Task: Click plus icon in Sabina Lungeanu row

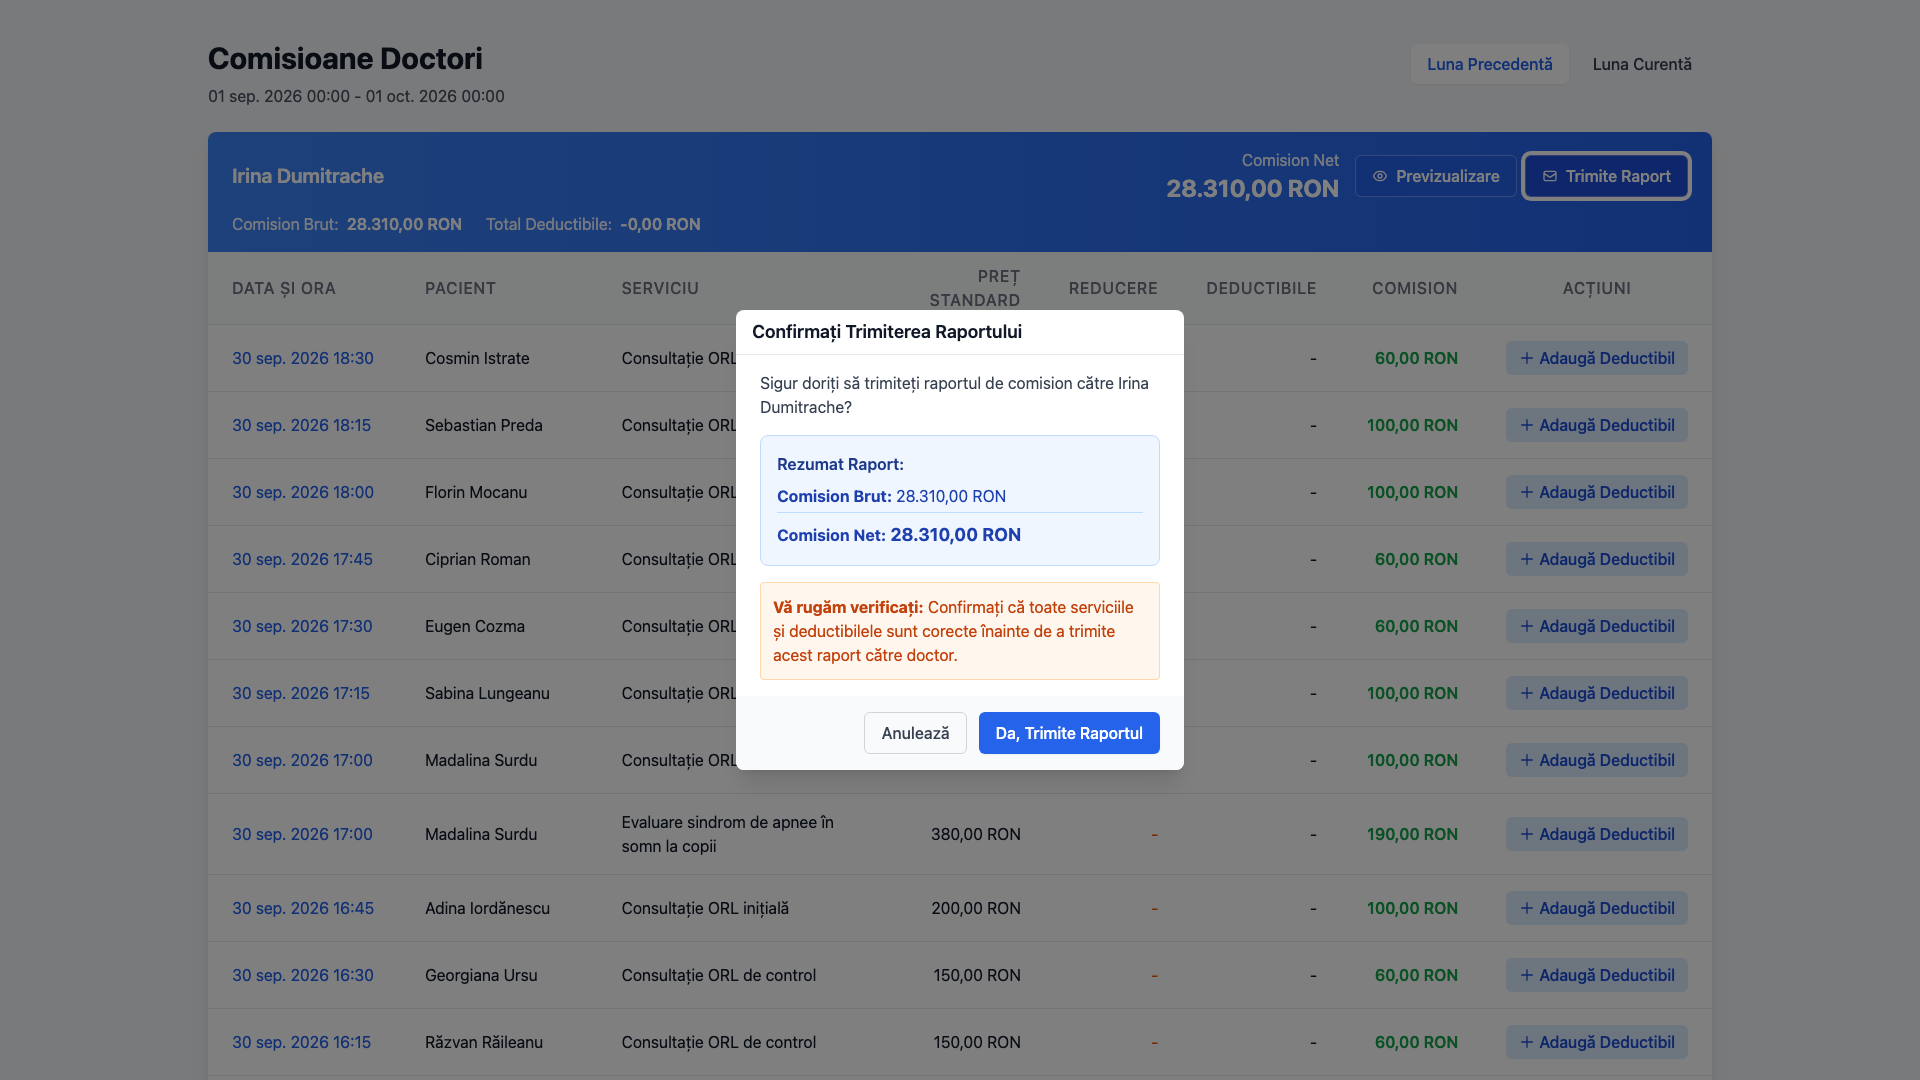Action: click(1527, 693)
